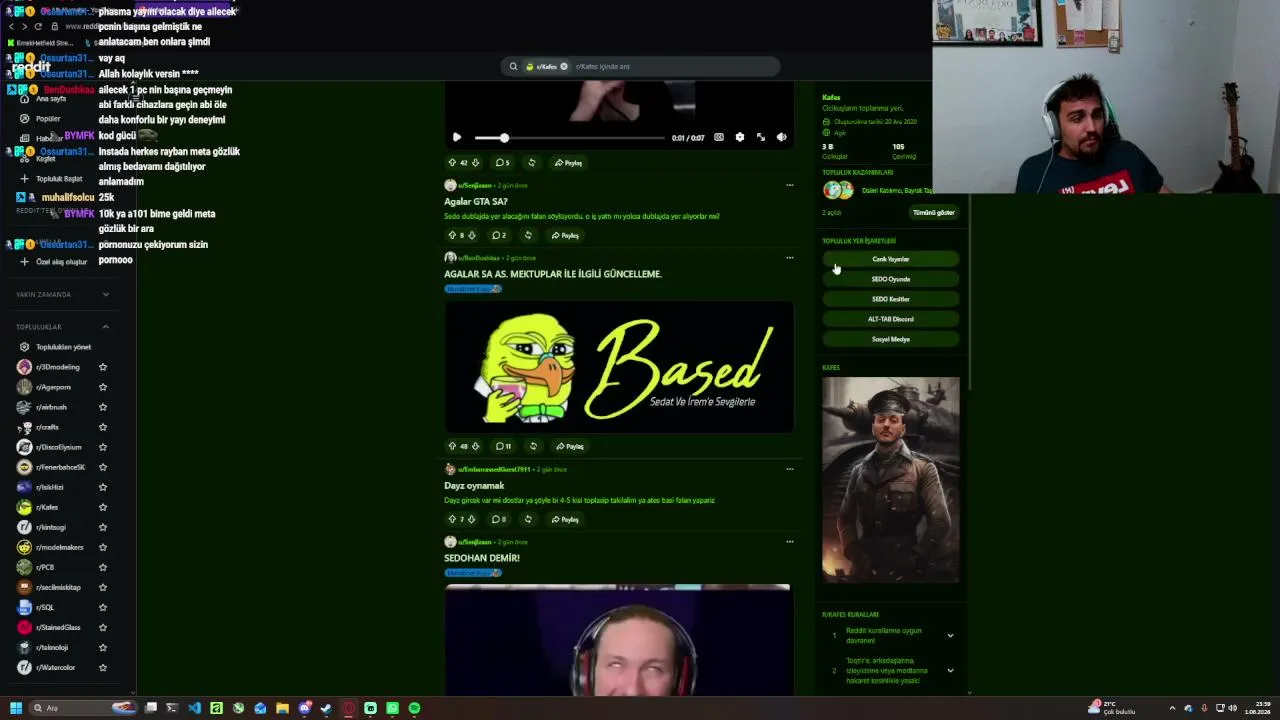The height and width of the screenshot is (720, 1280).
Task: Expand rule 2 in r/Kafes rules
Action: [x=950, y=670]
